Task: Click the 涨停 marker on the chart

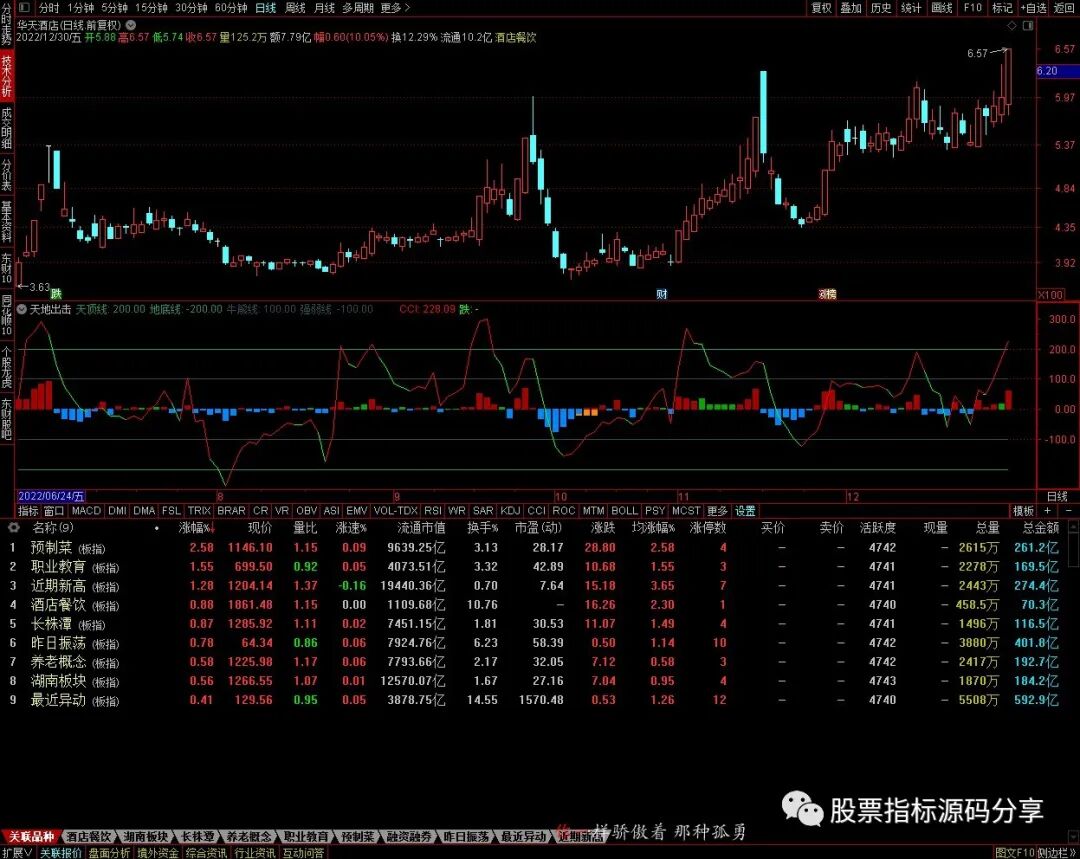Action: click(827, 294)
